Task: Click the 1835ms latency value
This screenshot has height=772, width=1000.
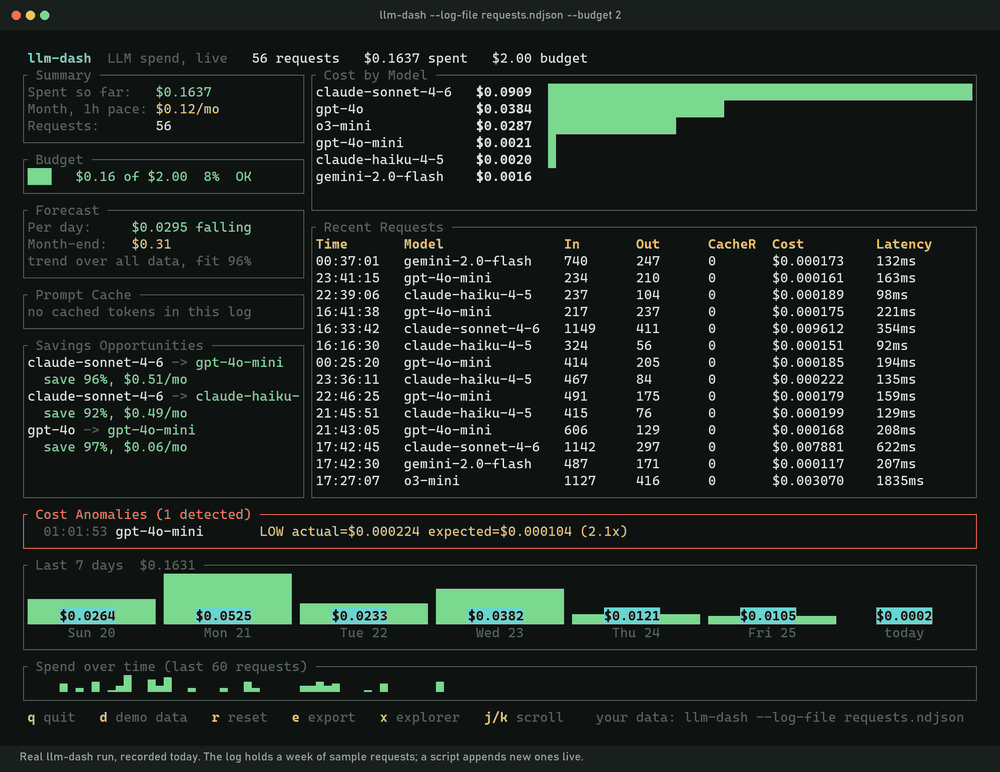Action: click(900, 481)
